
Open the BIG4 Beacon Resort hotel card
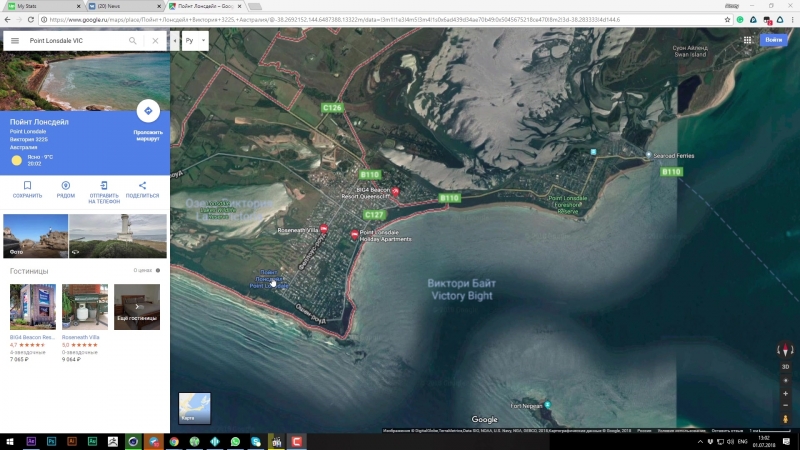click(x=33, y=323)
